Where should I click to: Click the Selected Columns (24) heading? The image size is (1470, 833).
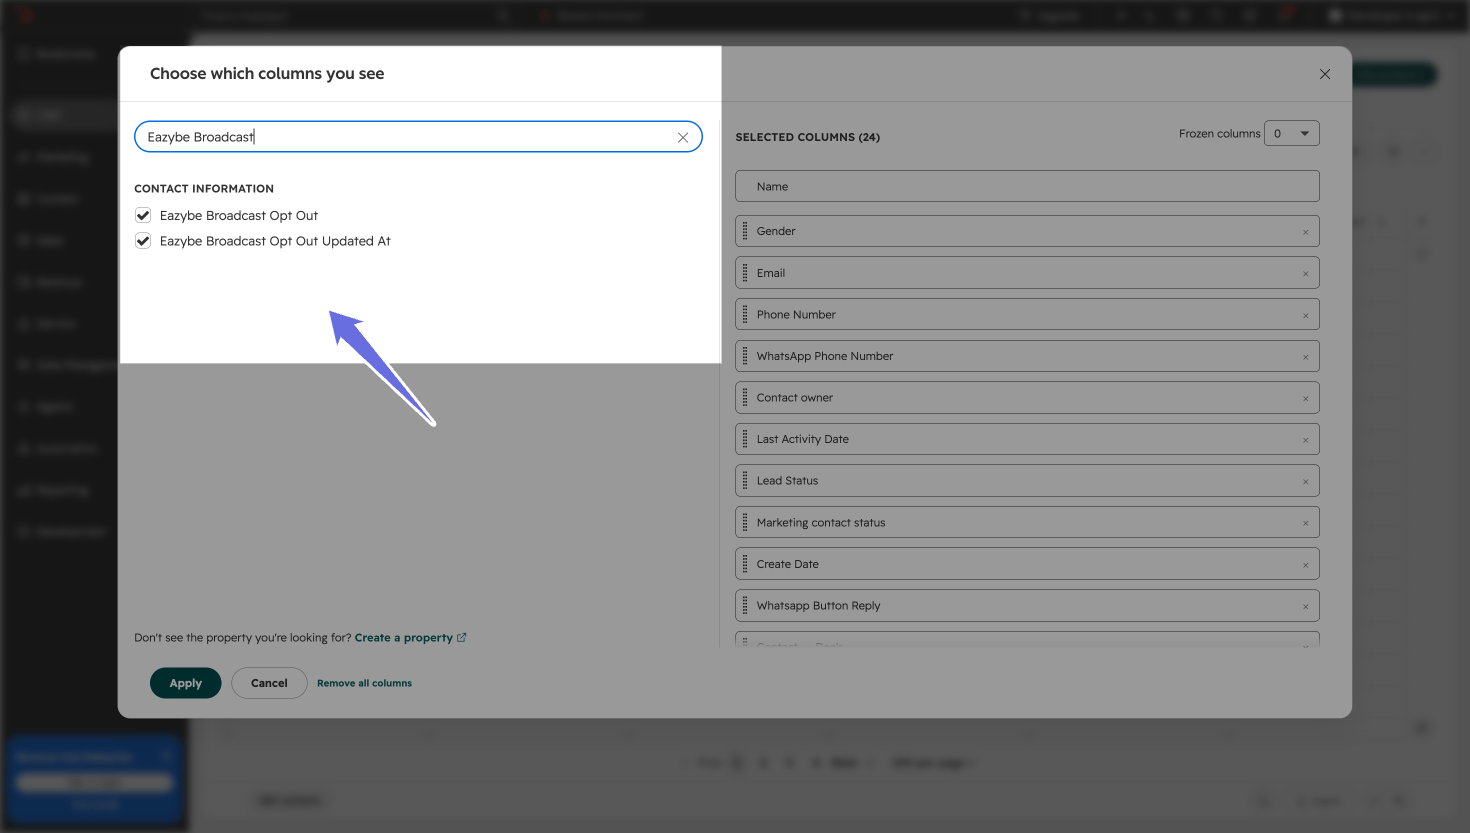pos(808,137)
